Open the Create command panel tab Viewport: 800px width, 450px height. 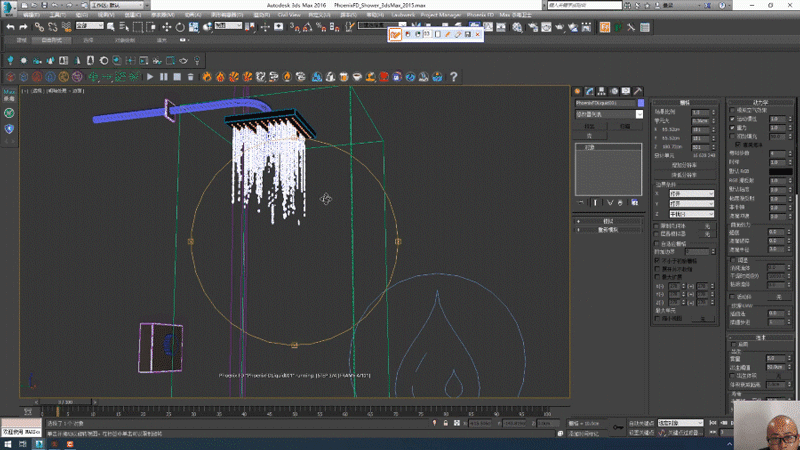(x=578, y=91)
